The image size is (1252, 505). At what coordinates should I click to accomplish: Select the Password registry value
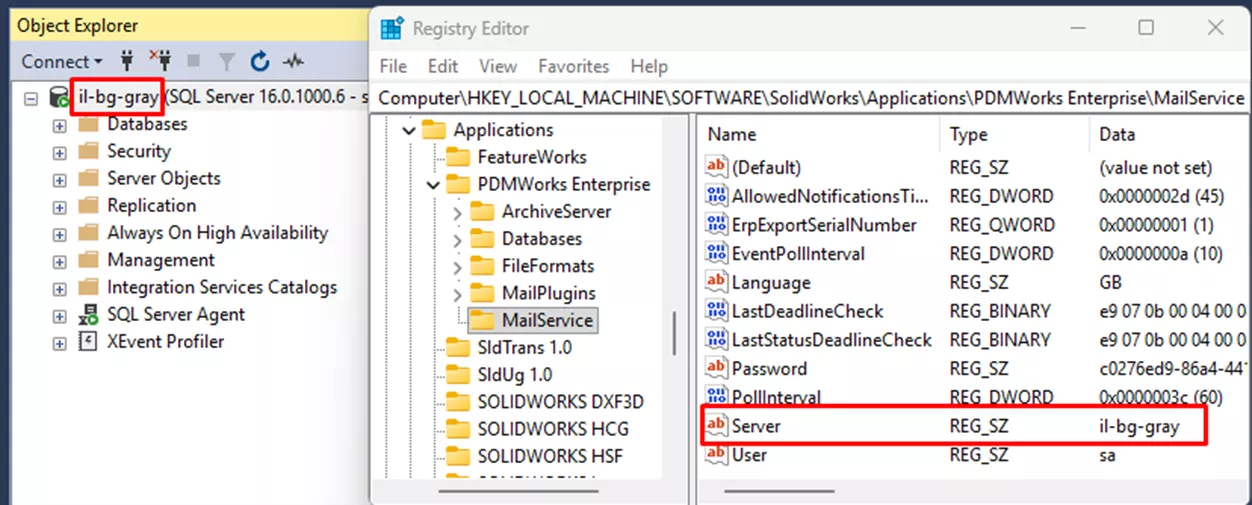coord(769,369)
